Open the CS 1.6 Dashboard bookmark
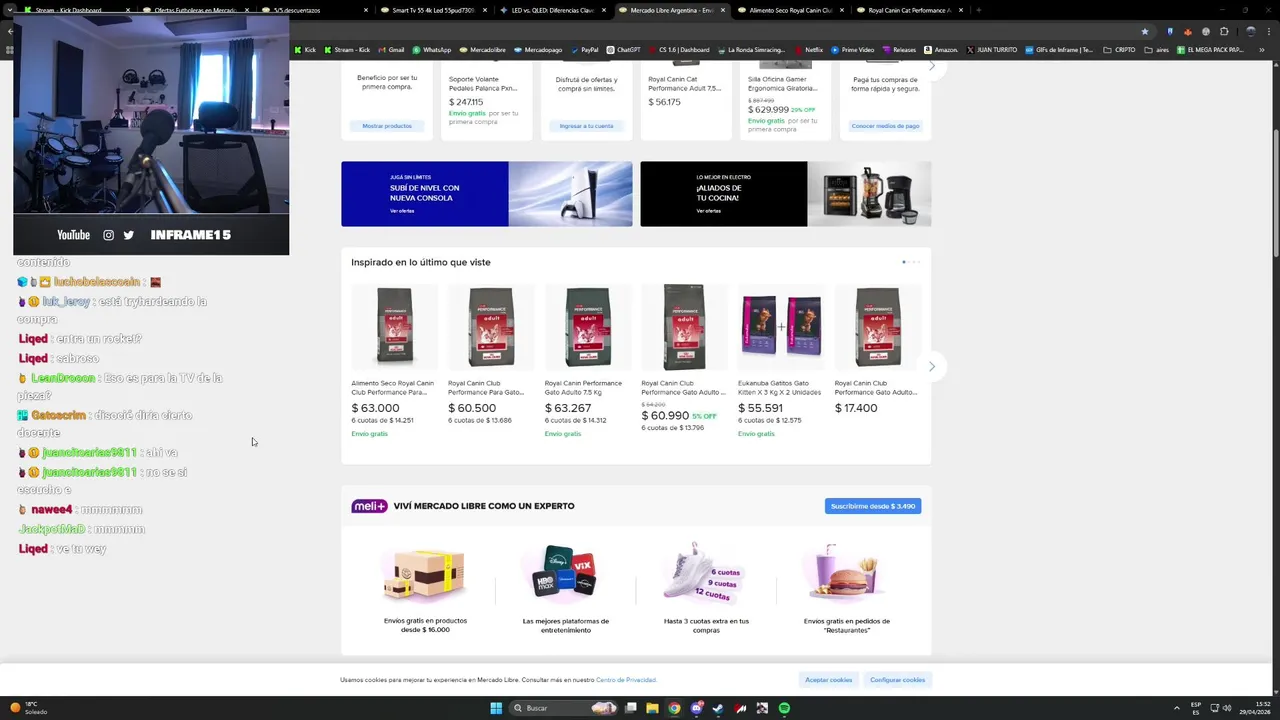 click(x=679, y=49)
